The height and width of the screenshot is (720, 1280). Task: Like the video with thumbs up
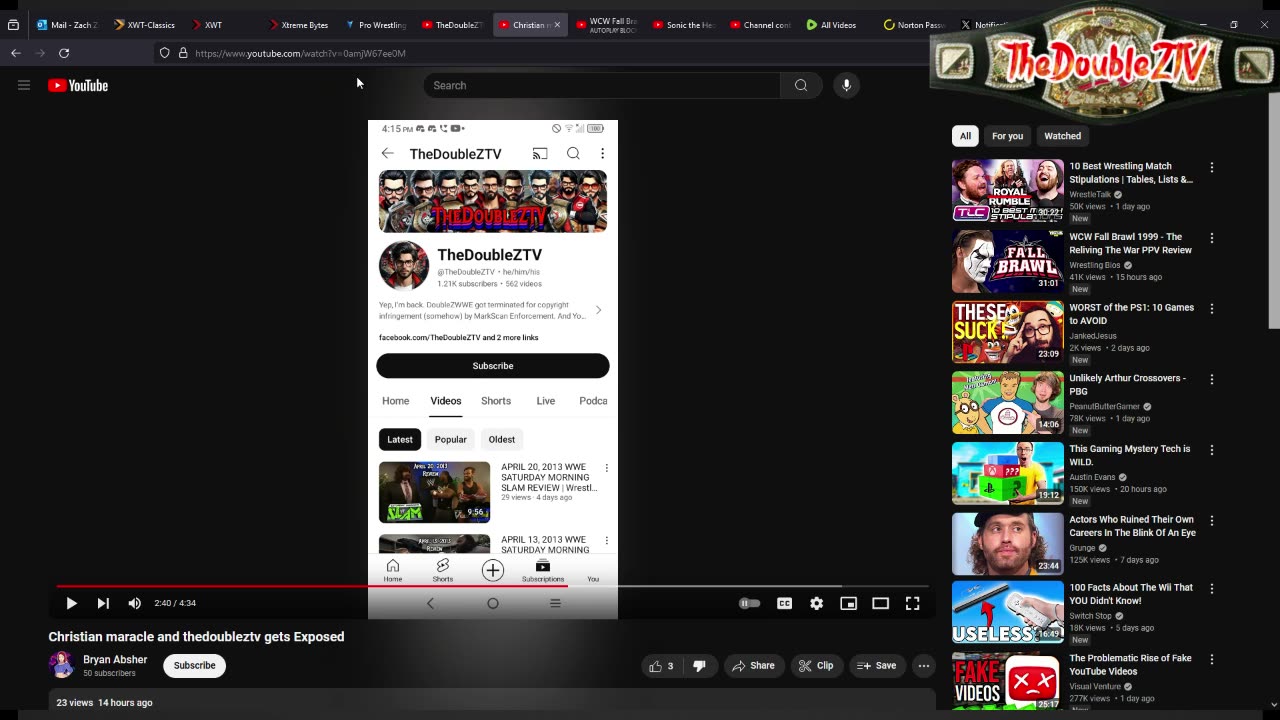tap(662, 665)
